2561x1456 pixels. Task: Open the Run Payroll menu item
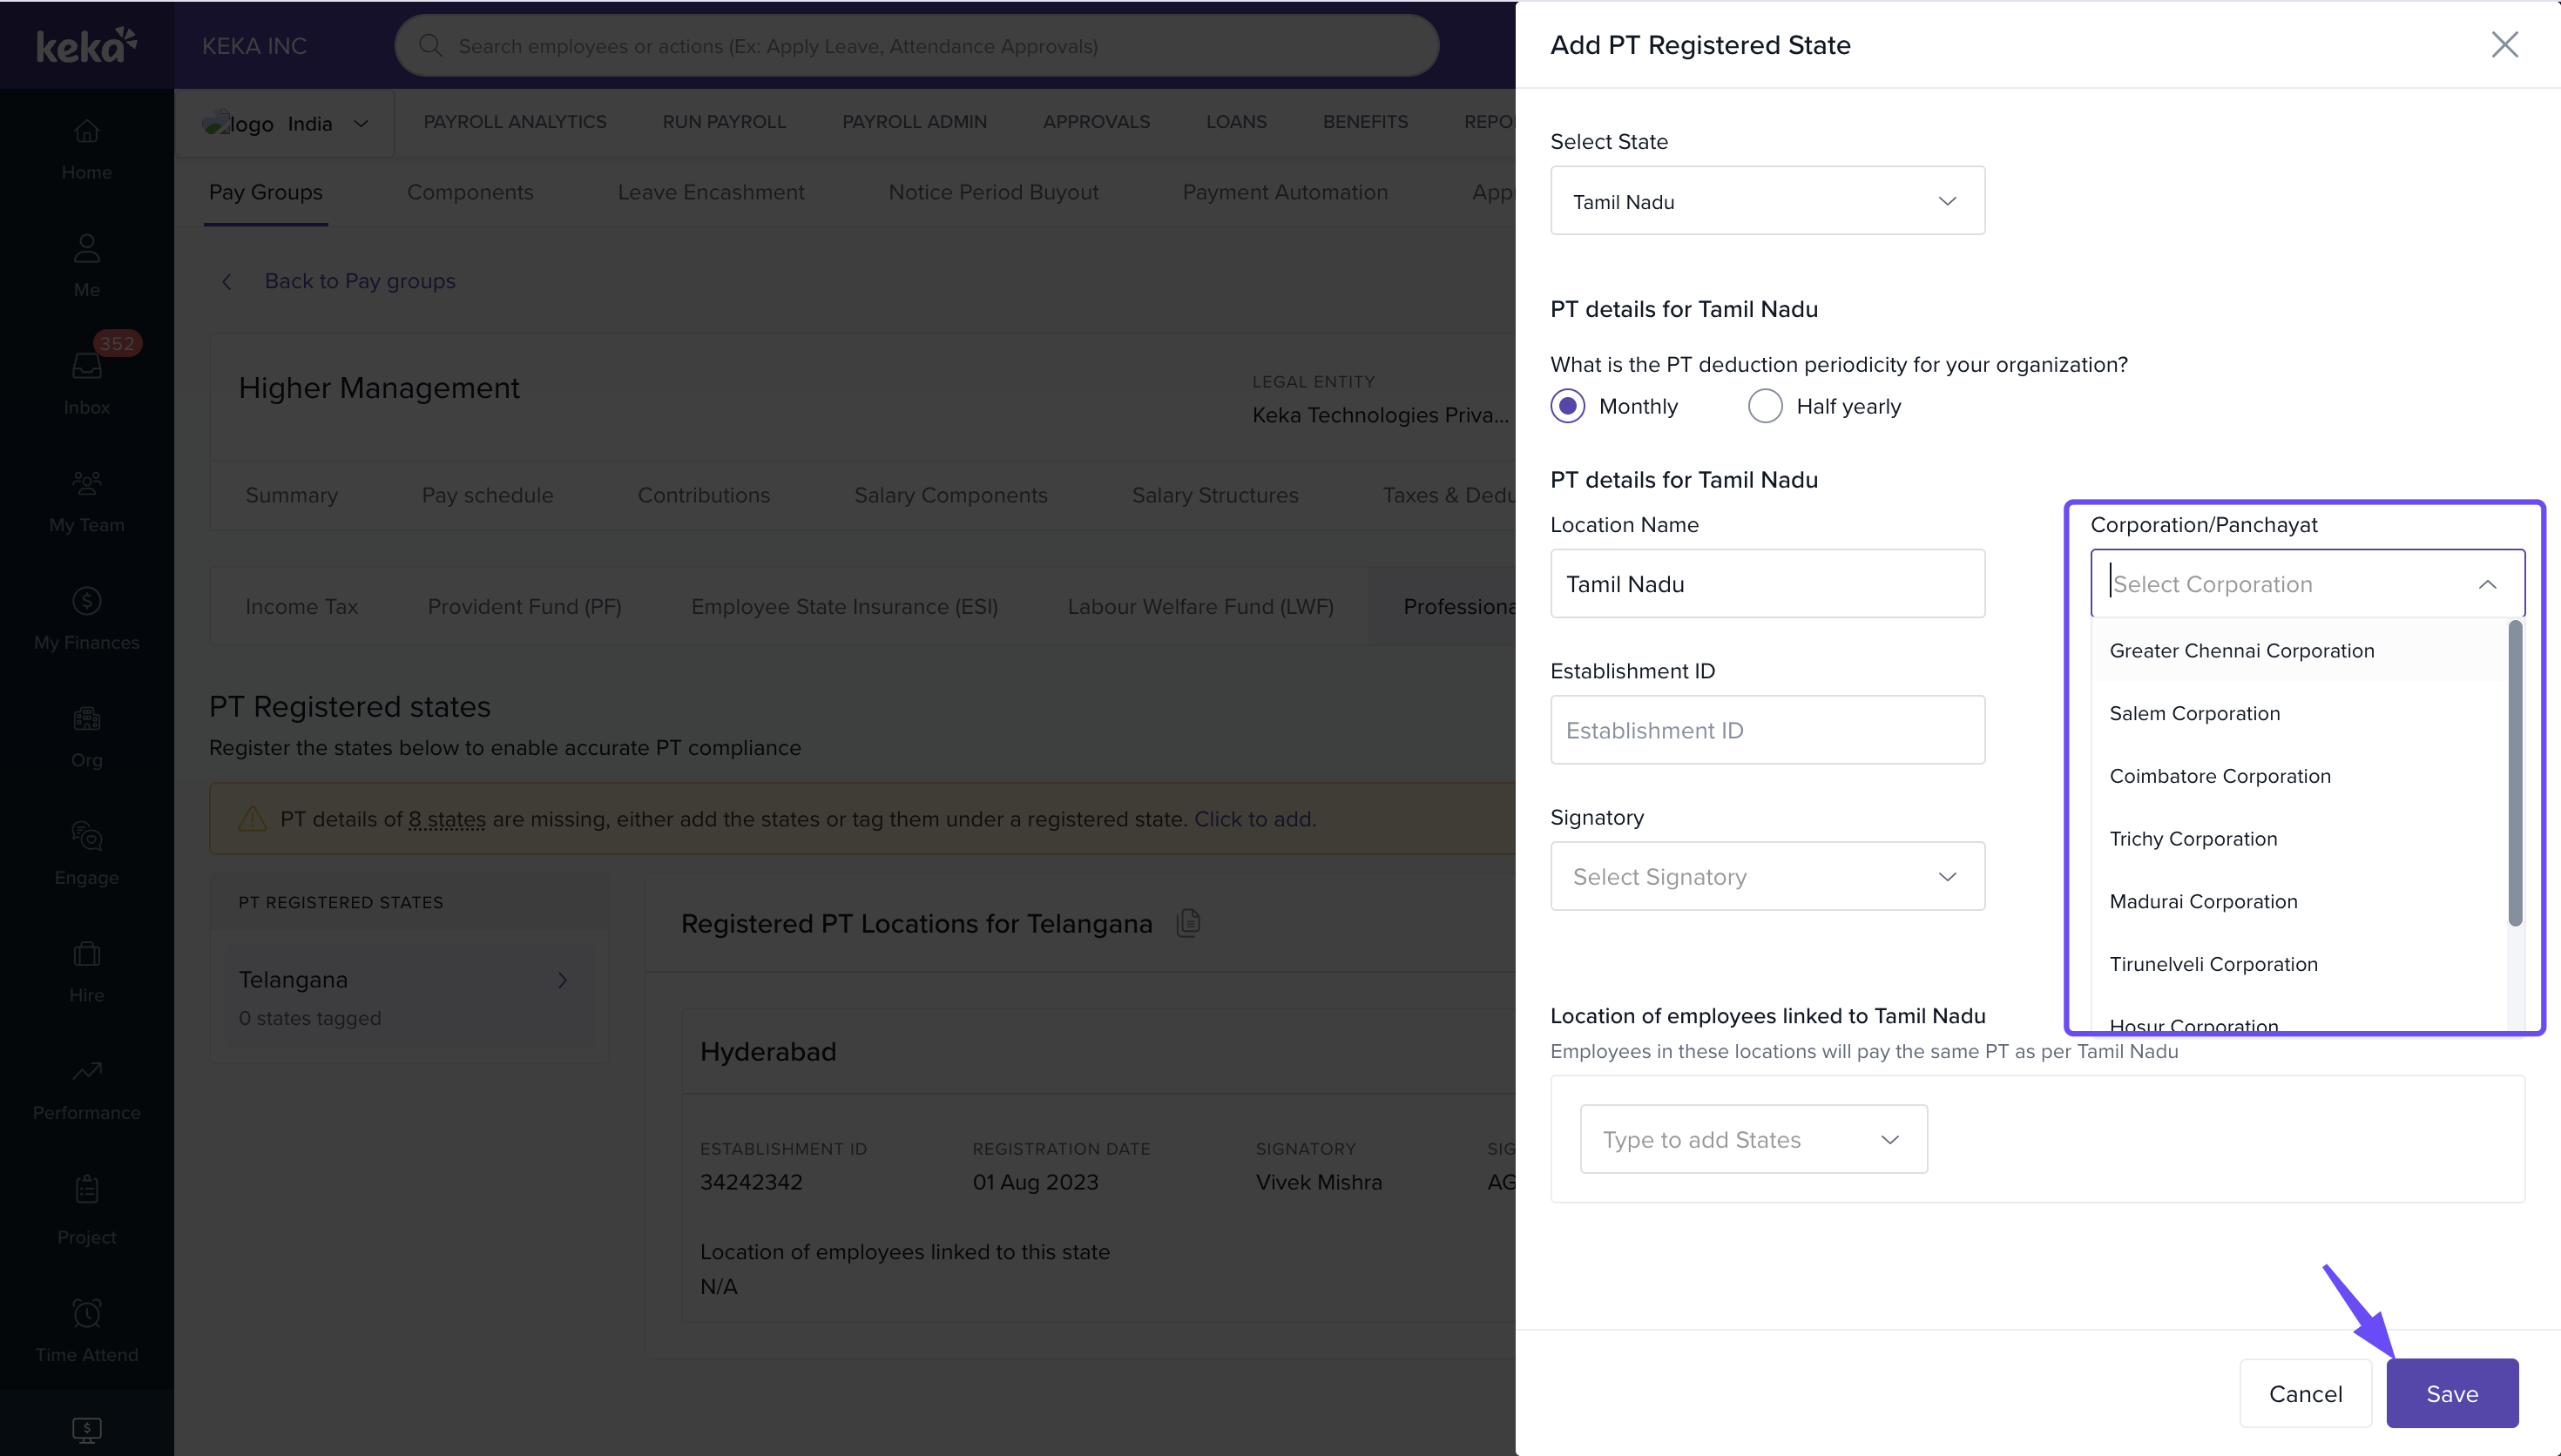(x=724, y=122)
